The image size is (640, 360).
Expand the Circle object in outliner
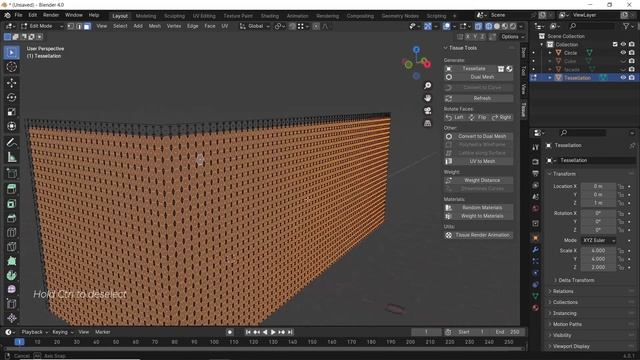550,53
